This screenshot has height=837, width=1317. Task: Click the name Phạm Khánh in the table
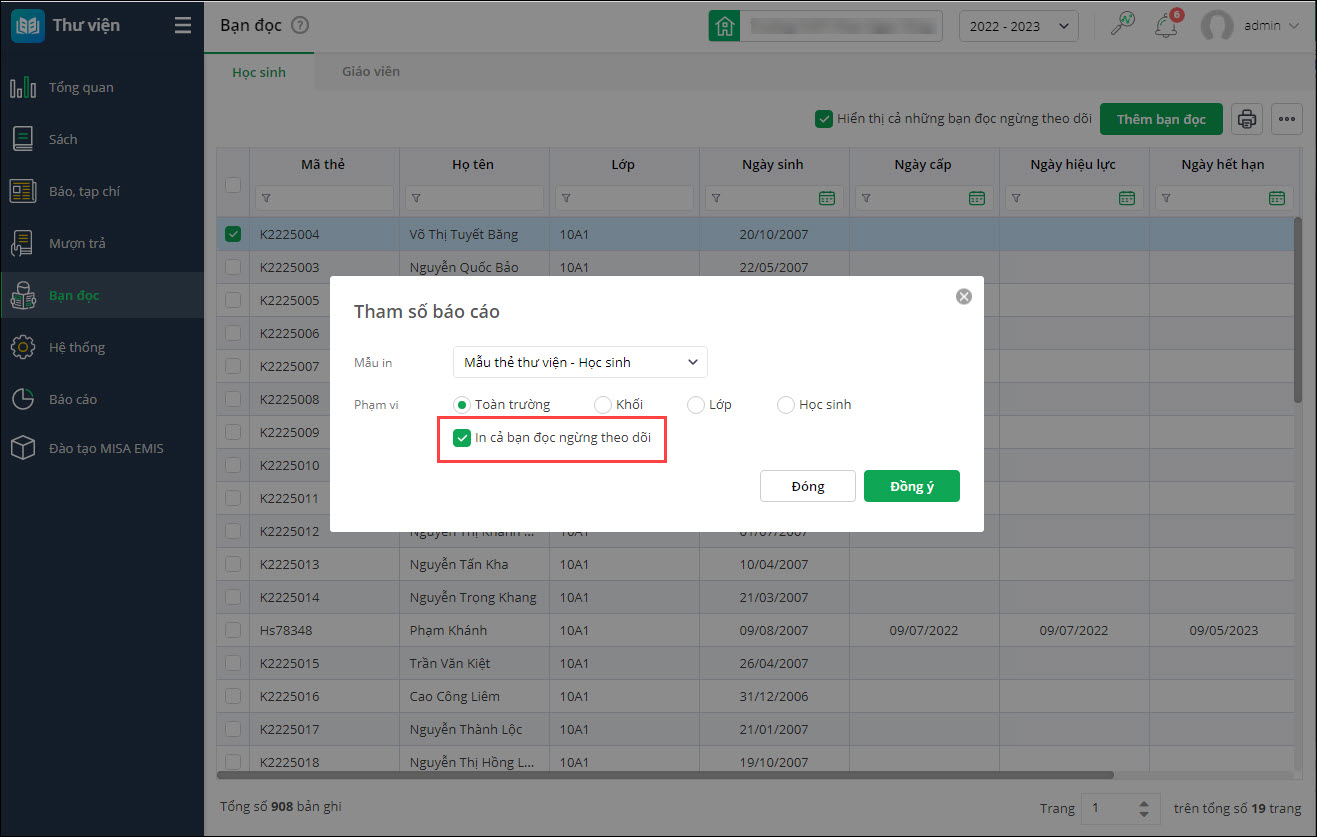tap(448, 630)
